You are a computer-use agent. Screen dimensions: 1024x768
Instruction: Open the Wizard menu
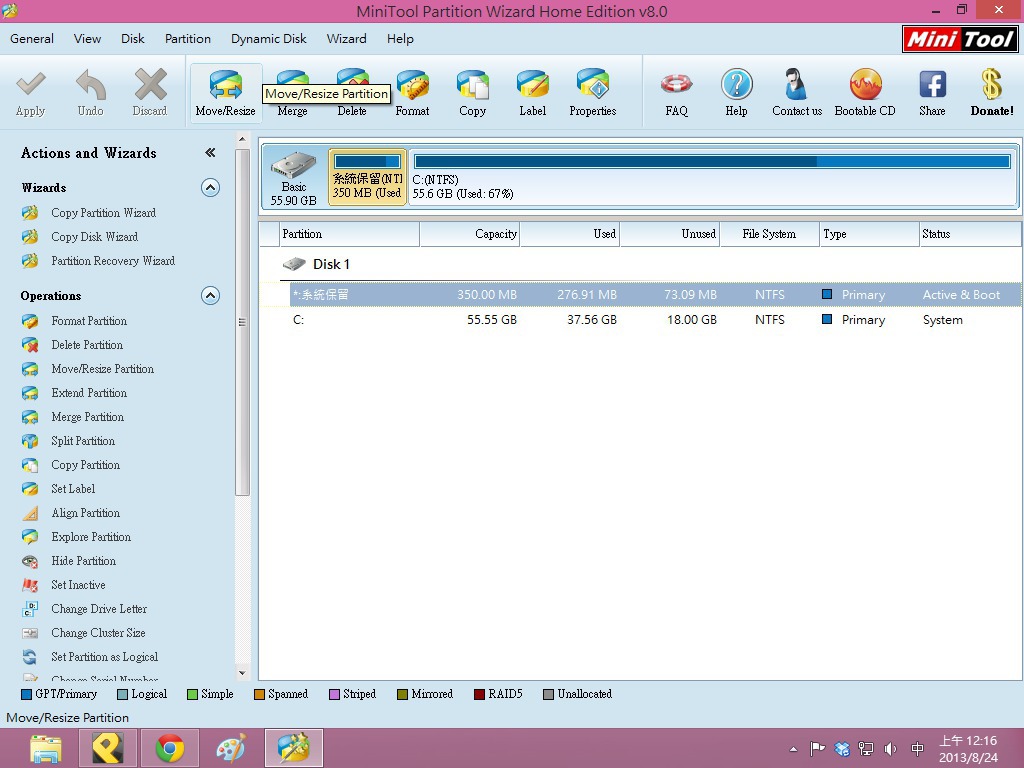pos(346,39)
